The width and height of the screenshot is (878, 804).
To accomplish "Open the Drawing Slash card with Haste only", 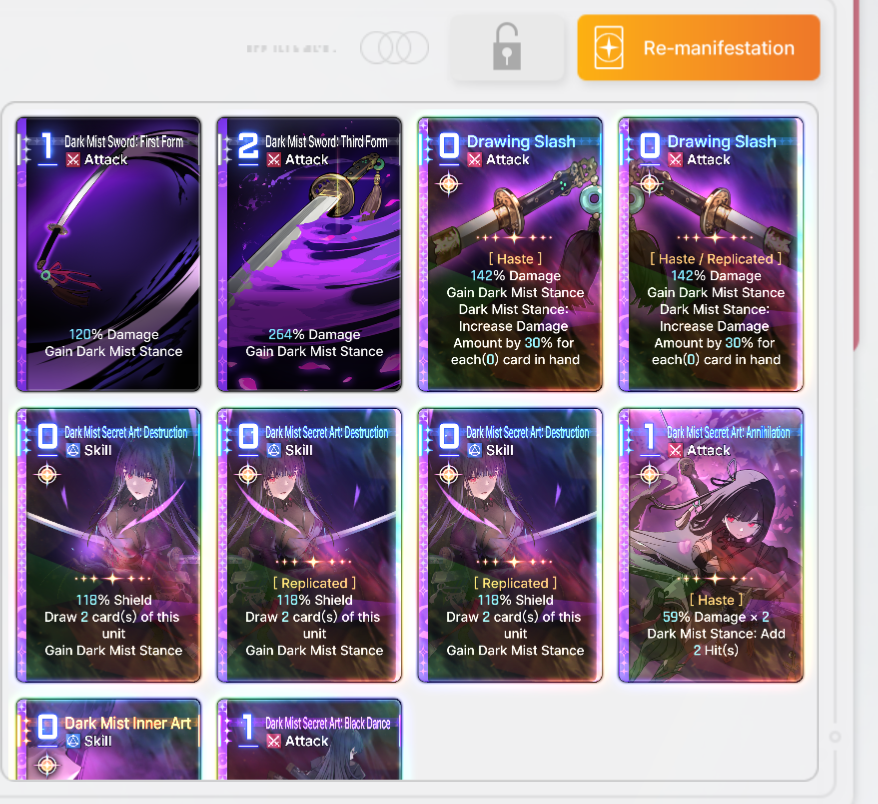I will [510, 254].
